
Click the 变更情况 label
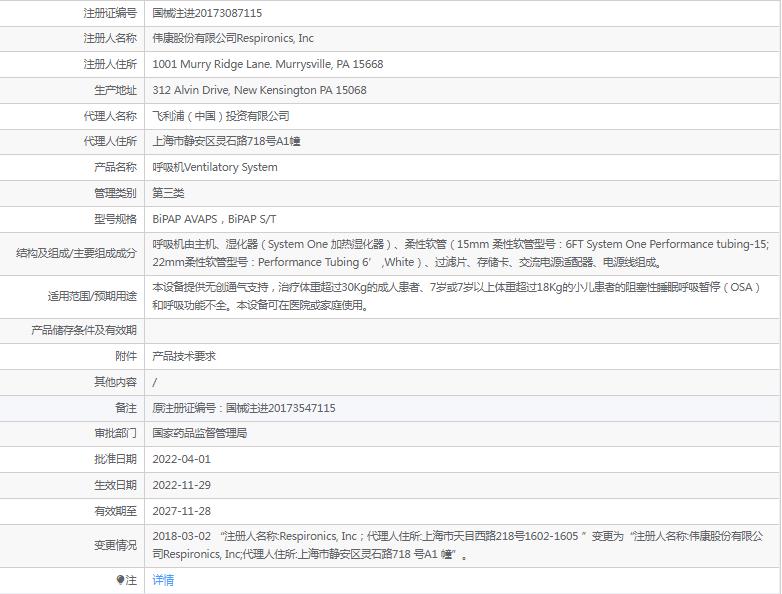click(x=115, y=545)
